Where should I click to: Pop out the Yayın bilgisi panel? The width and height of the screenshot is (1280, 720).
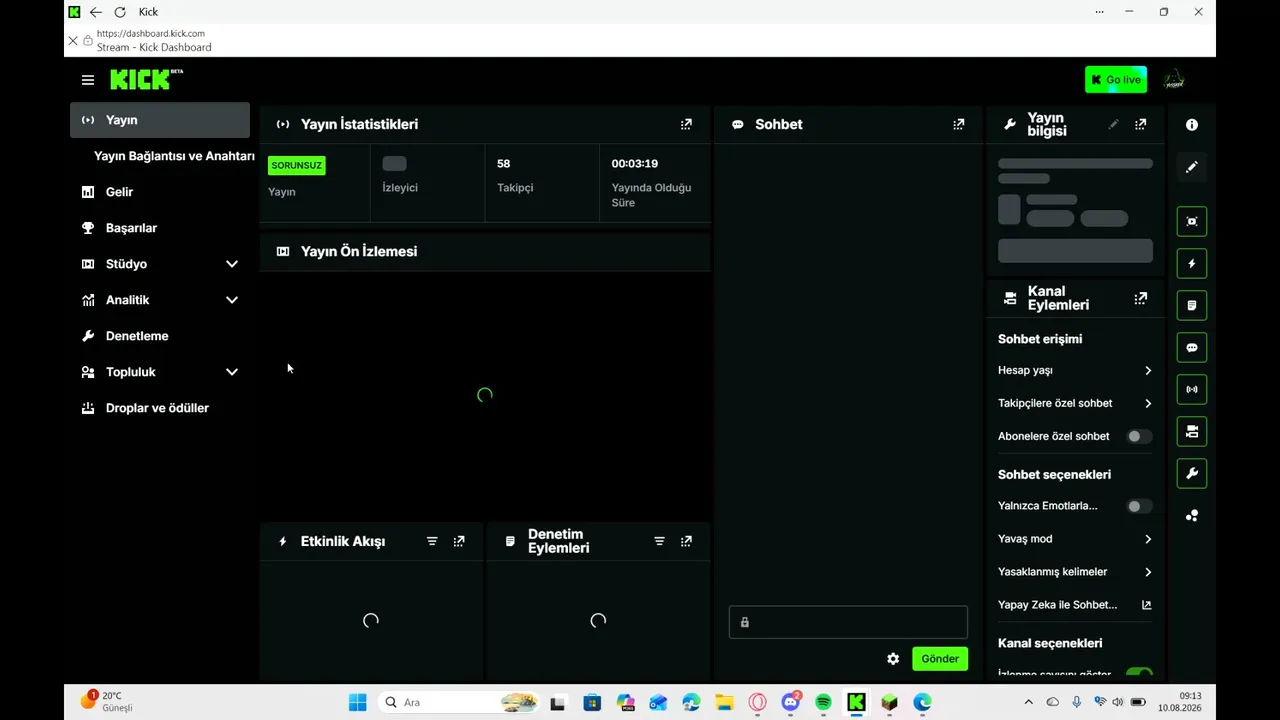tap(1141, 124)
